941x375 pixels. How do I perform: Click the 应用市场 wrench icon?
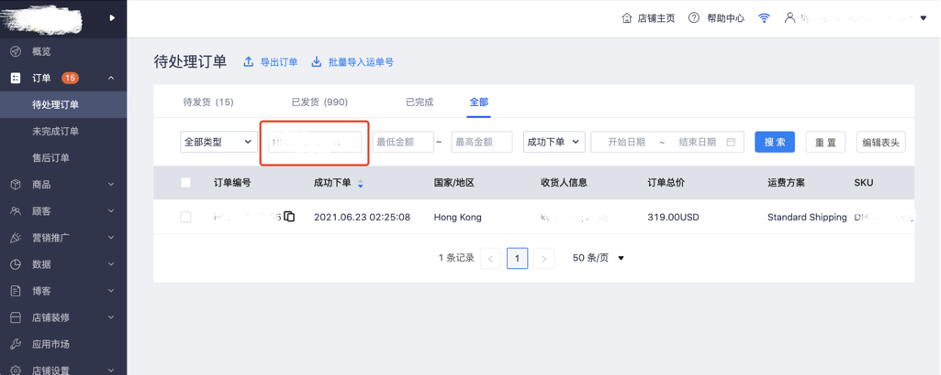point(16,344)
